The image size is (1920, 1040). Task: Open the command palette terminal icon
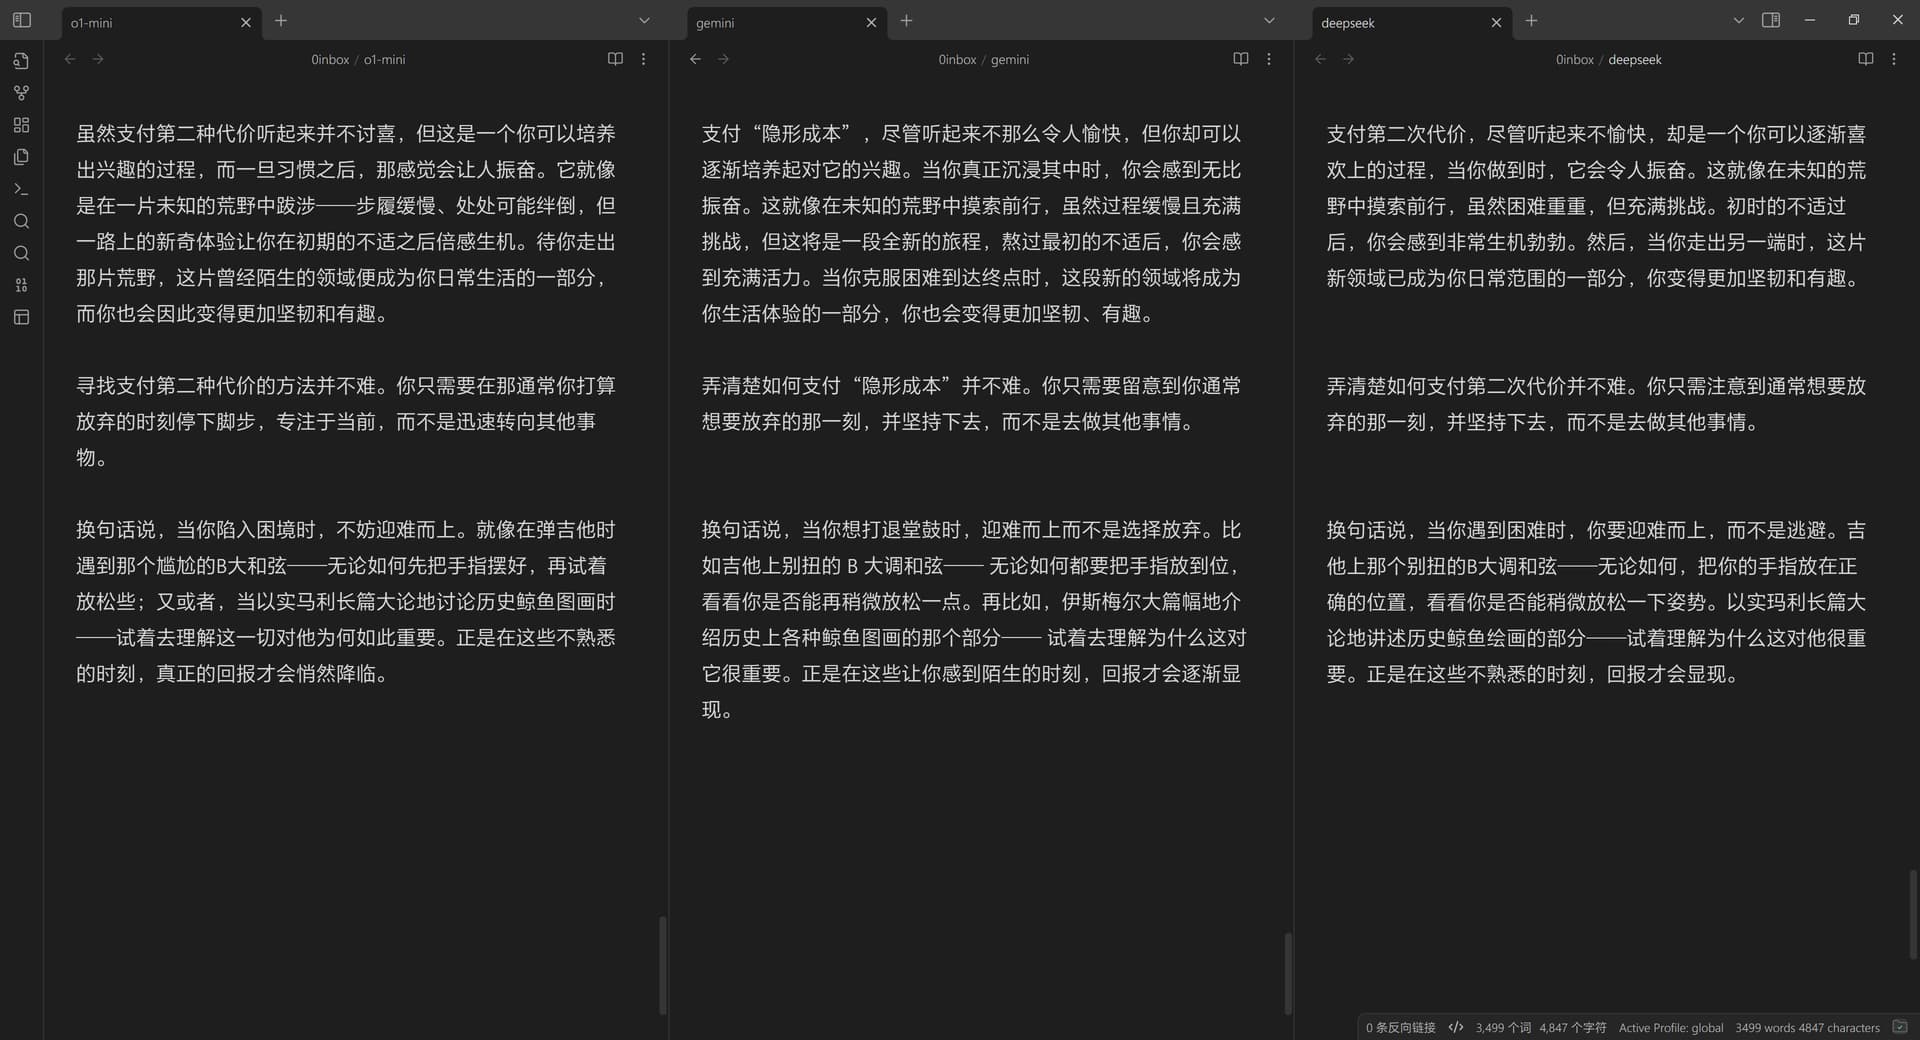pyautogui.click(x=21, y=189)
